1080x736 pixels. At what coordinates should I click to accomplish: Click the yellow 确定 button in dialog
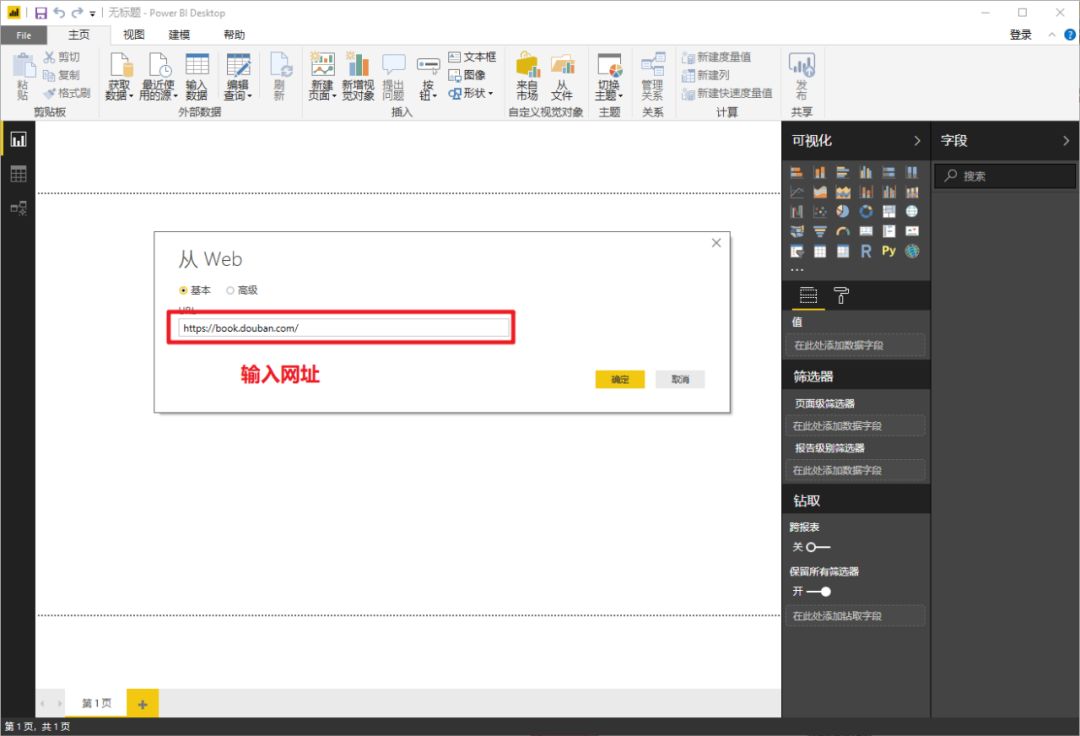pos(620,379)
